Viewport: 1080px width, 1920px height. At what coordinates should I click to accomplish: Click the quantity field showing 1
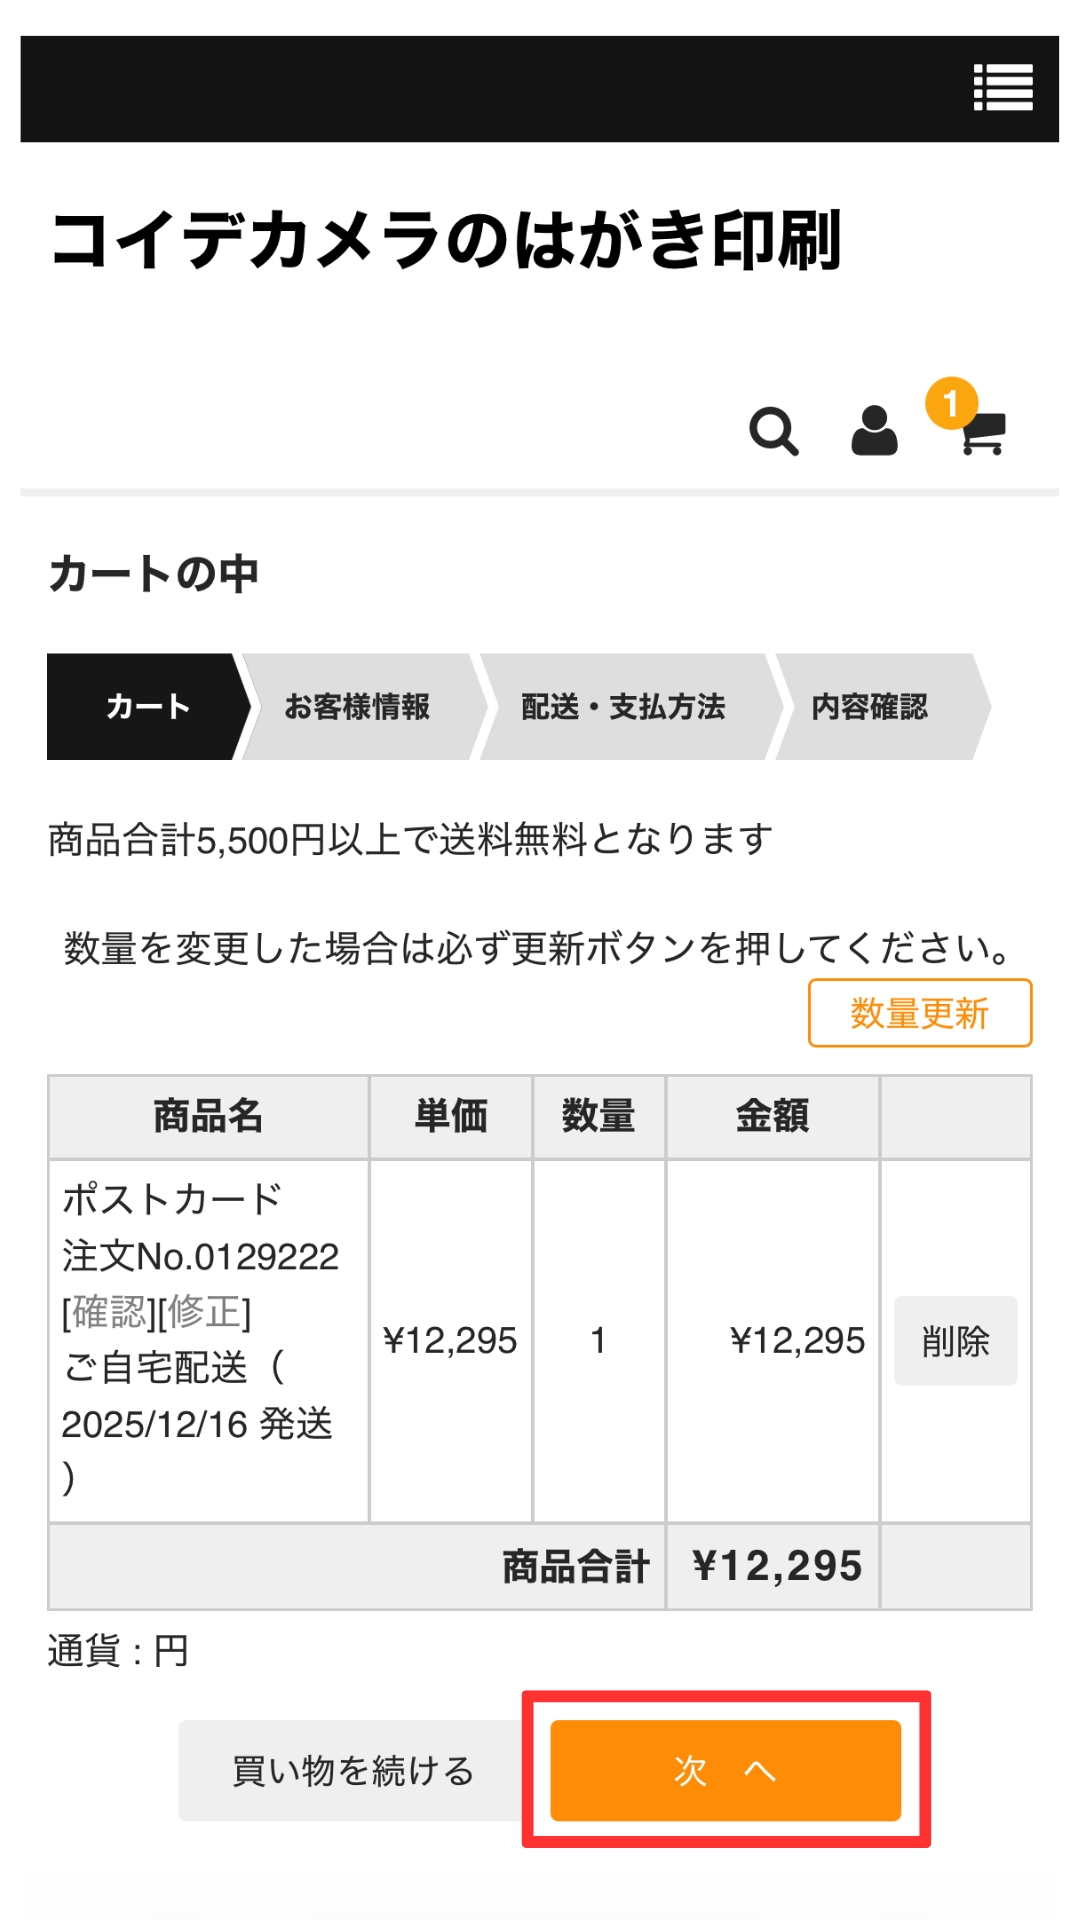[598, 1340]
